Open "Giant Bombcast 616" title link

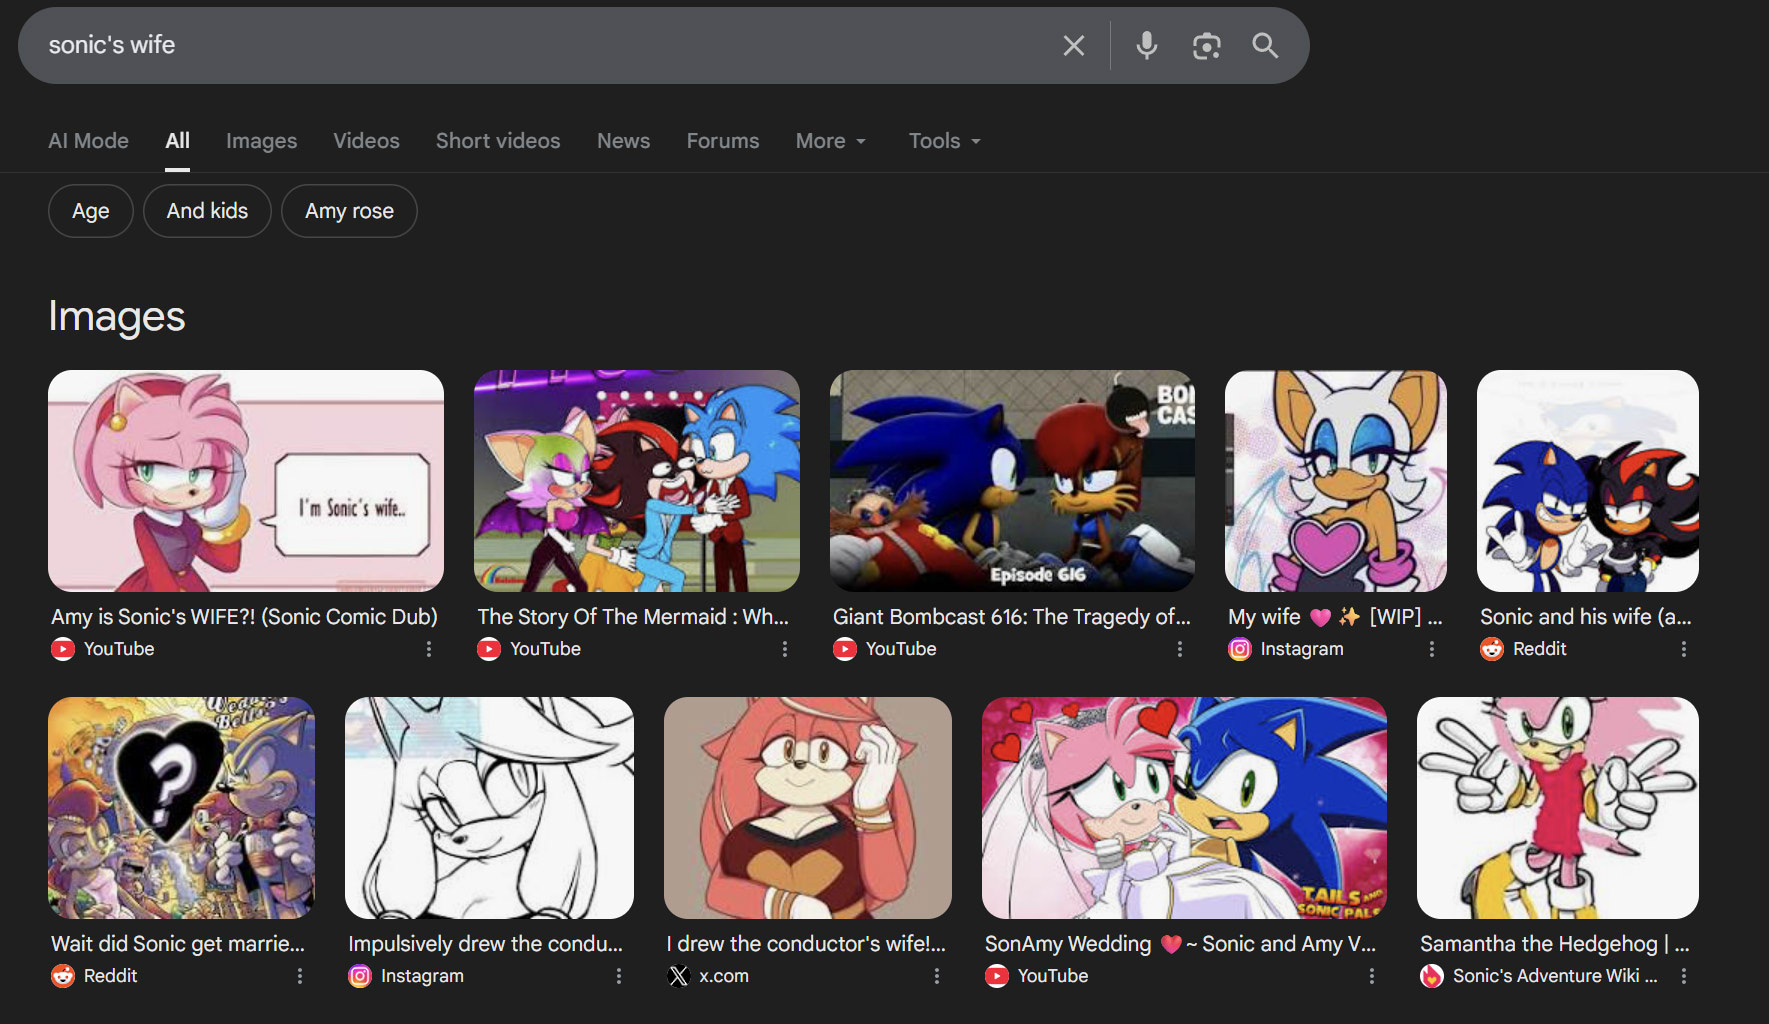pos(1012,617)
